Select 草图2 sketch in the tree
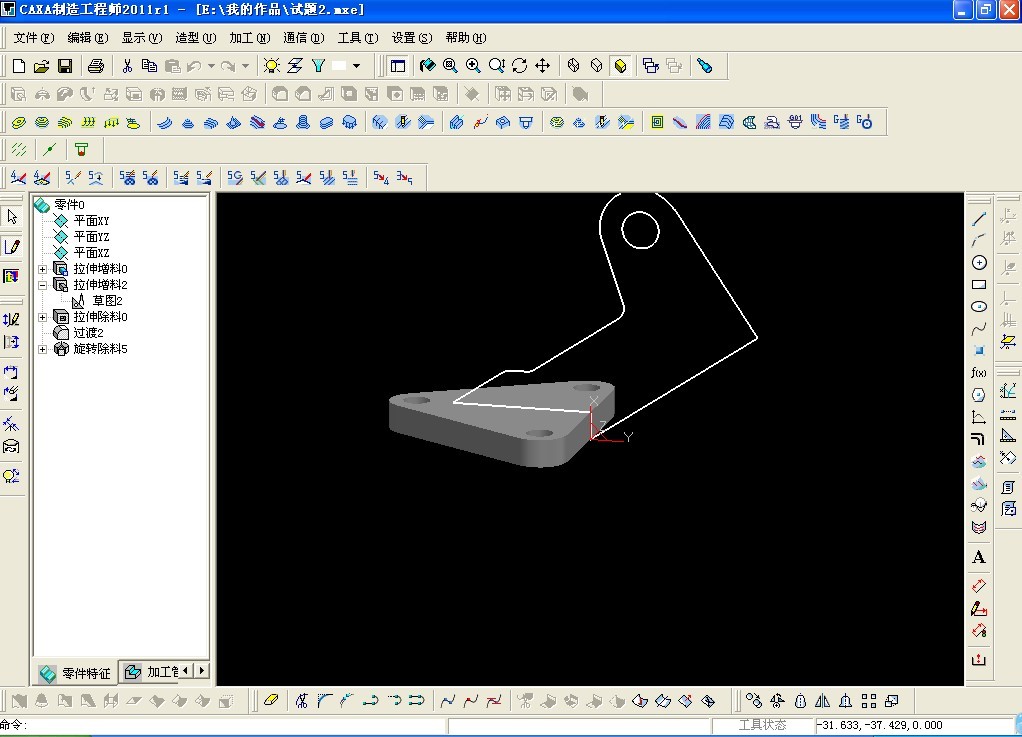The height and width of the screenshot is (737, 1022). [108, 301]
